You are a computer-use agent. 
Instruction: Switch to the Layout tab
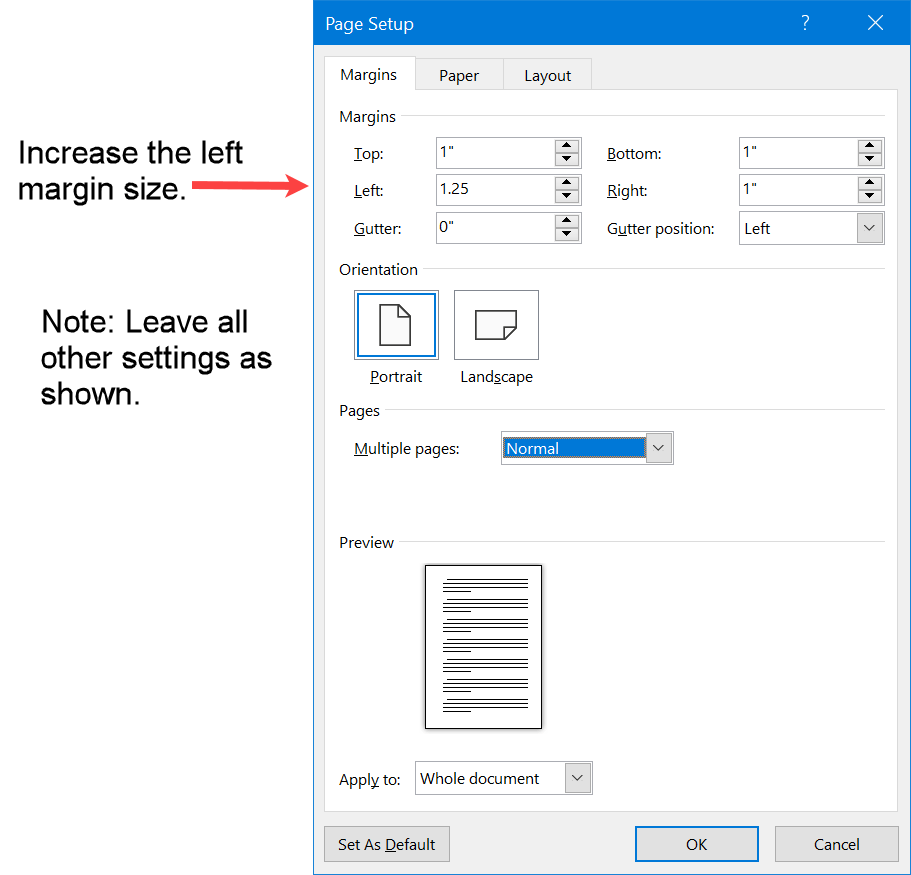pyautogui.click(x=547, y=74)
